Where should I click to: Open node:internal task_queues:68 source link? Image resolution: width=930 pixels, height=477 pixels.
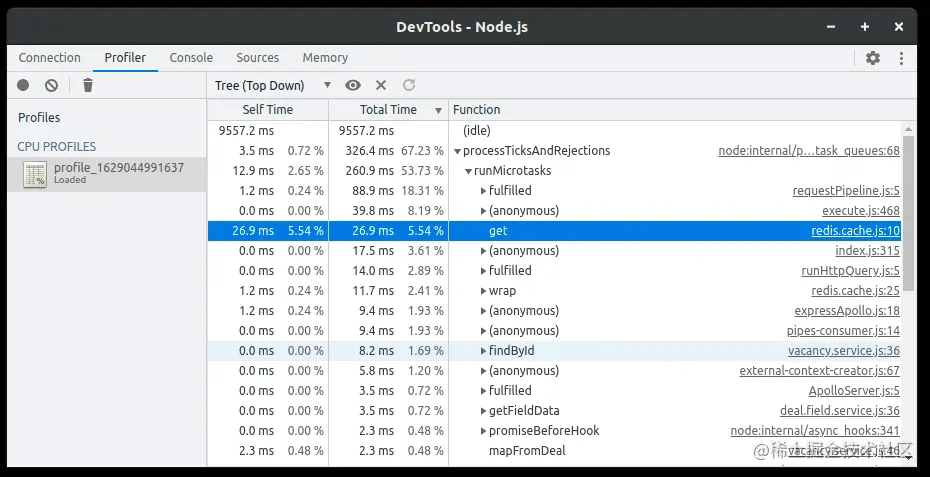[809, 151]
